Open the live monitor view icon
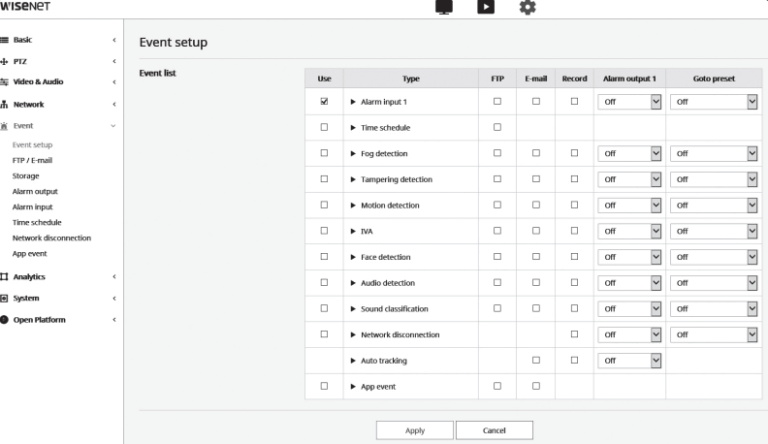 coord(444,7)
